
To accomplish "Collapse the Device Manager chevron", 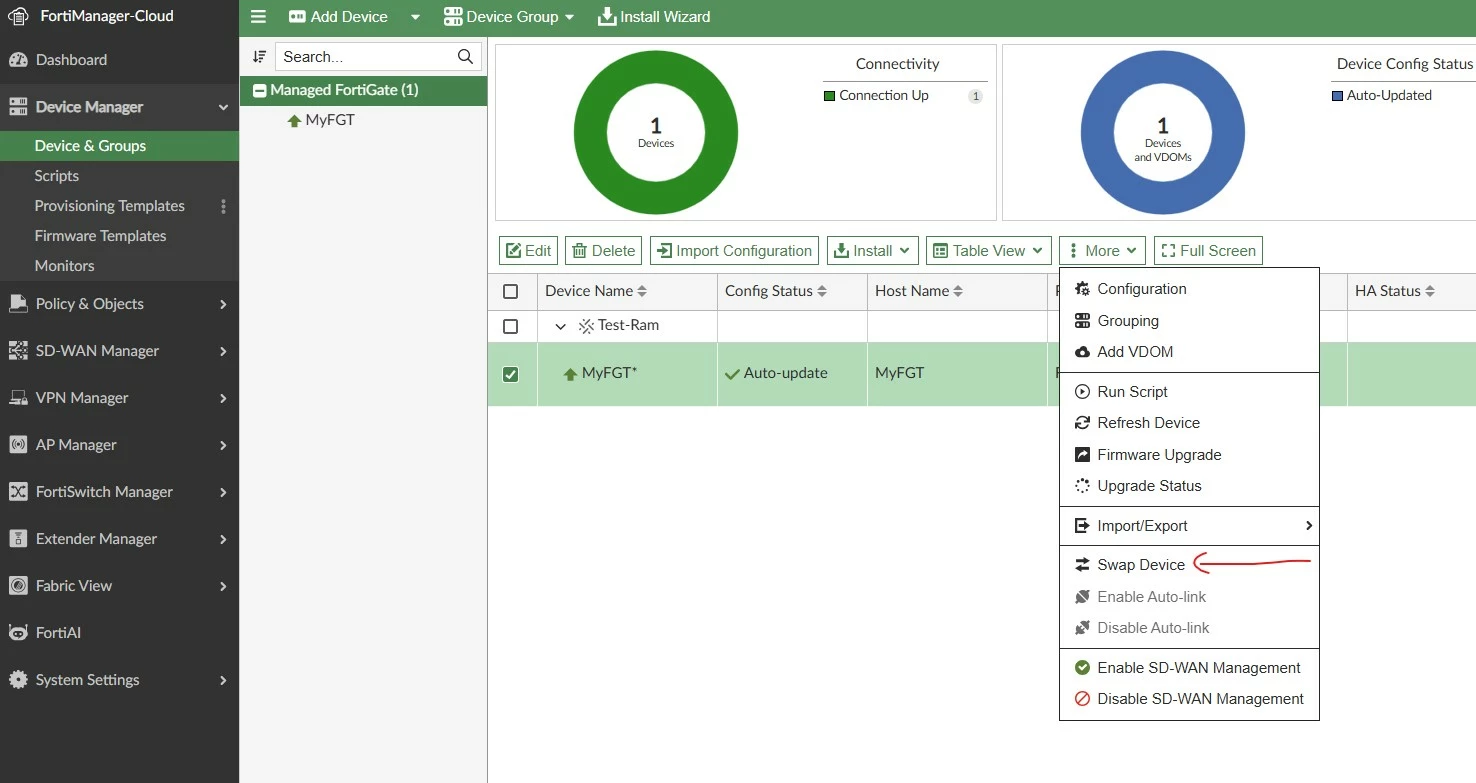I will pos(223,107).
